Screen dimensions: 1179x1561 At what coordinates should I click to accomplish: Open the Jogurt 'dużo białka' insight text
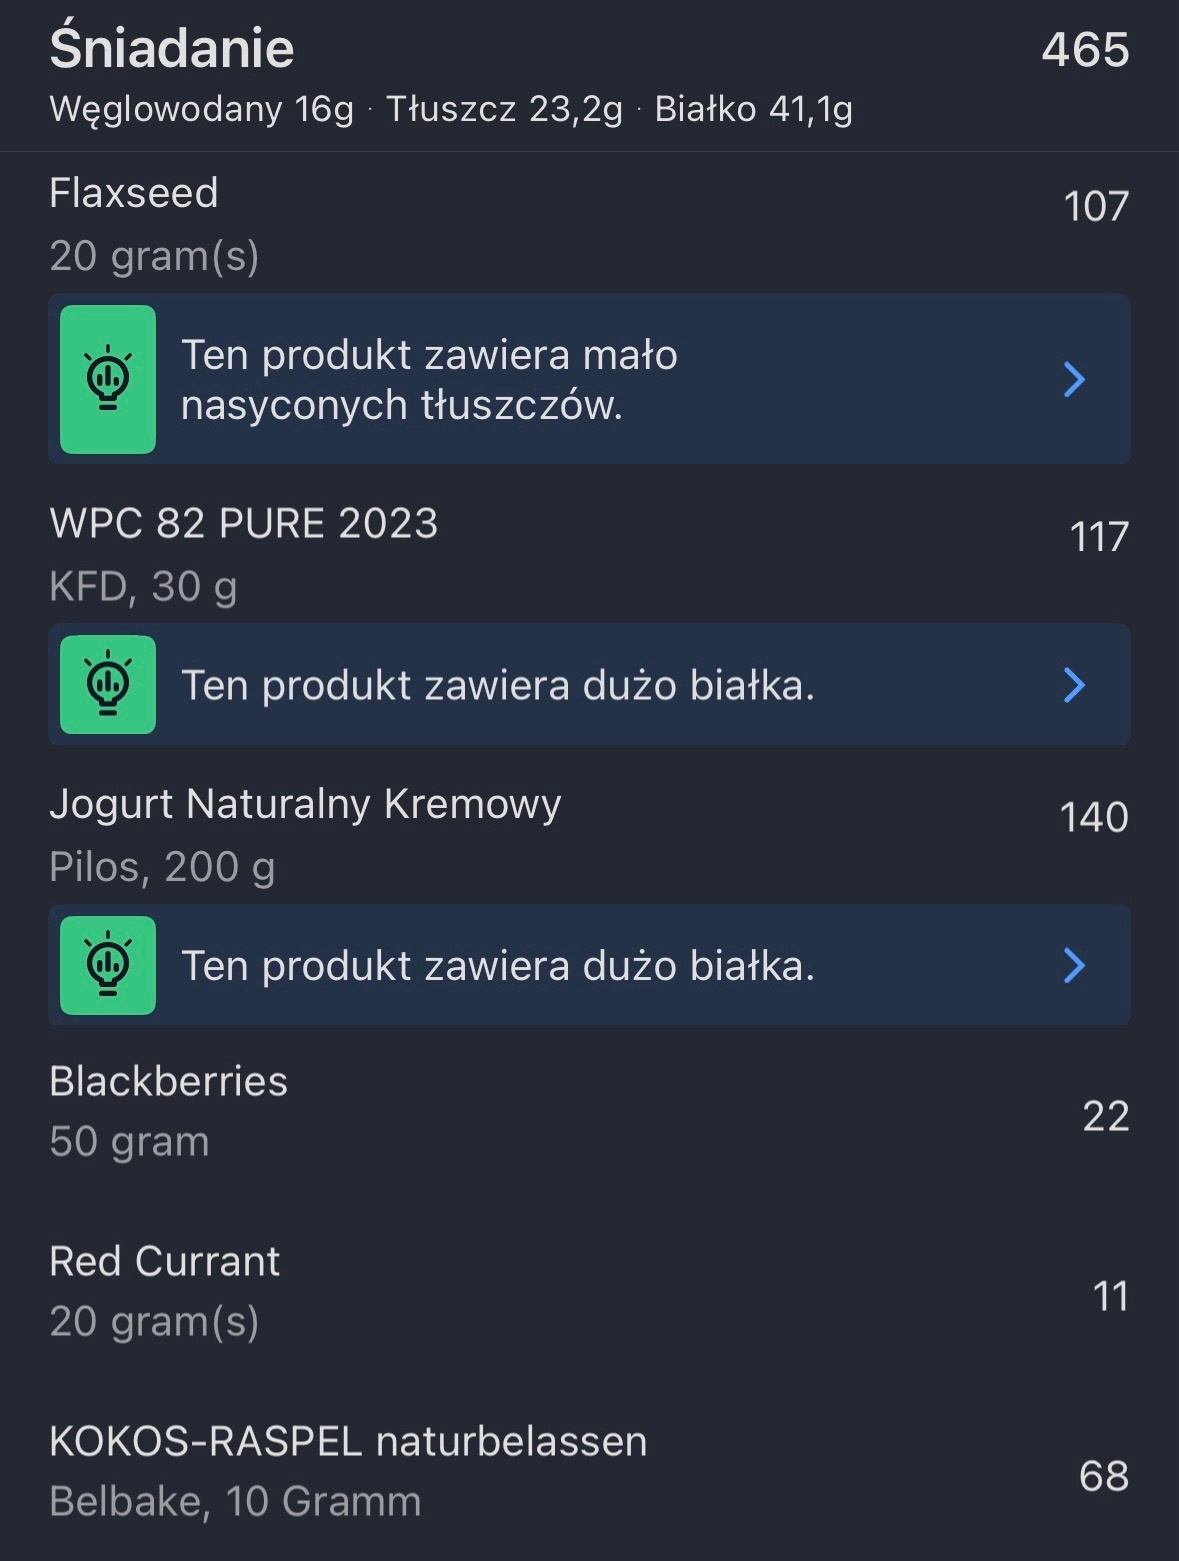pos(497,966)
